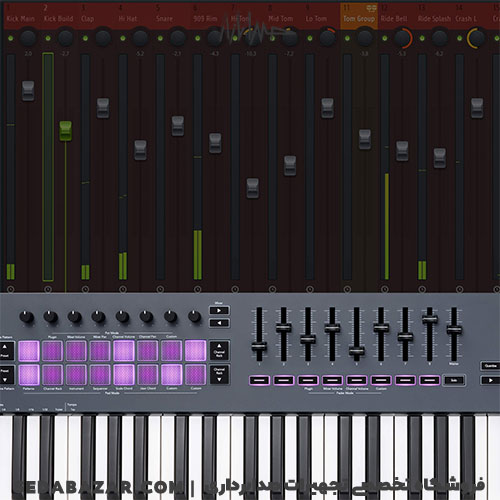Click the Hi Tom volume fader handle
This screenshot has width=500, height=500.
pyautogui.click(x=252, y=188)
